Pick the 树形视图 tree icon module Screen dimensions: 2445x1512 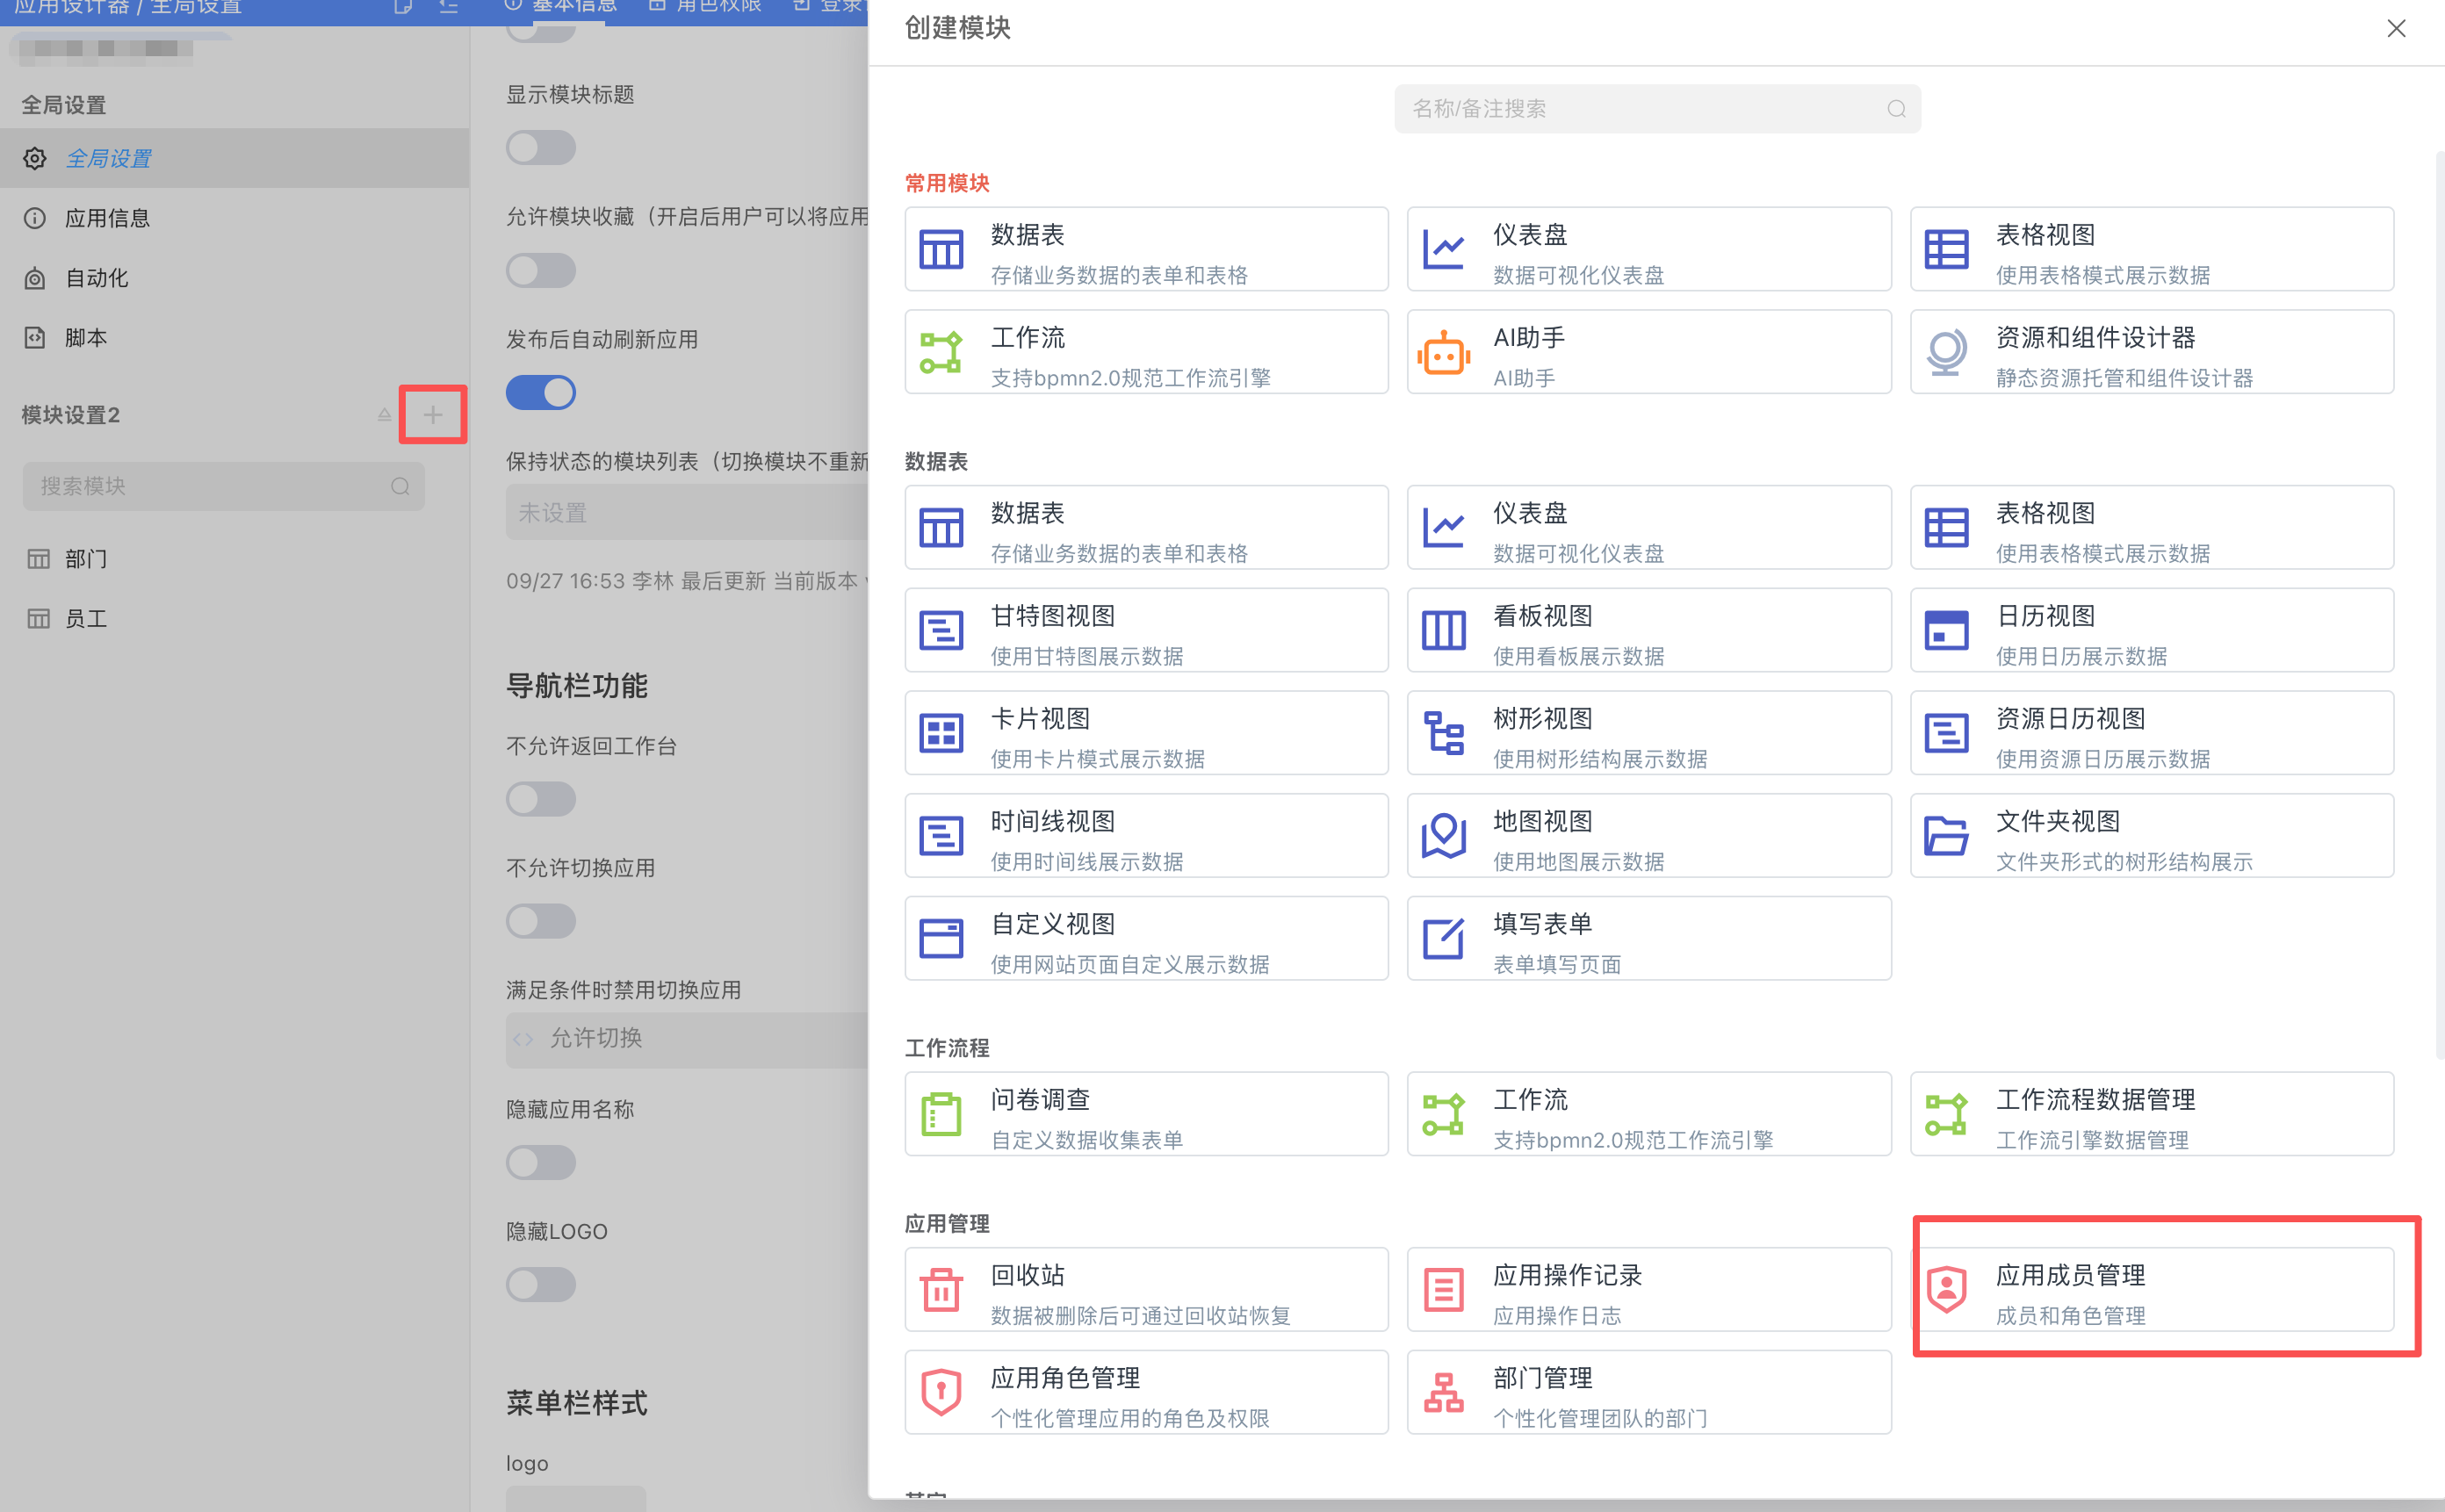pyautogui.click(x=1443, y=733)
